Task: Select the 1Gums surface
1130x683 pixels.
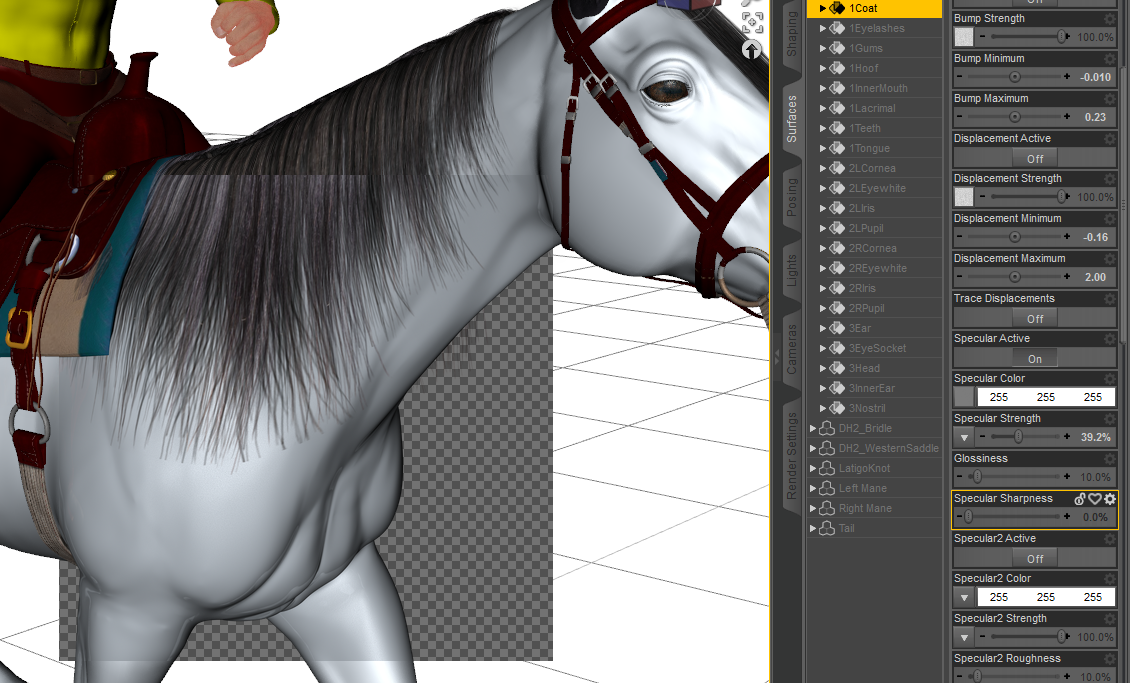Action: (866, 48)
